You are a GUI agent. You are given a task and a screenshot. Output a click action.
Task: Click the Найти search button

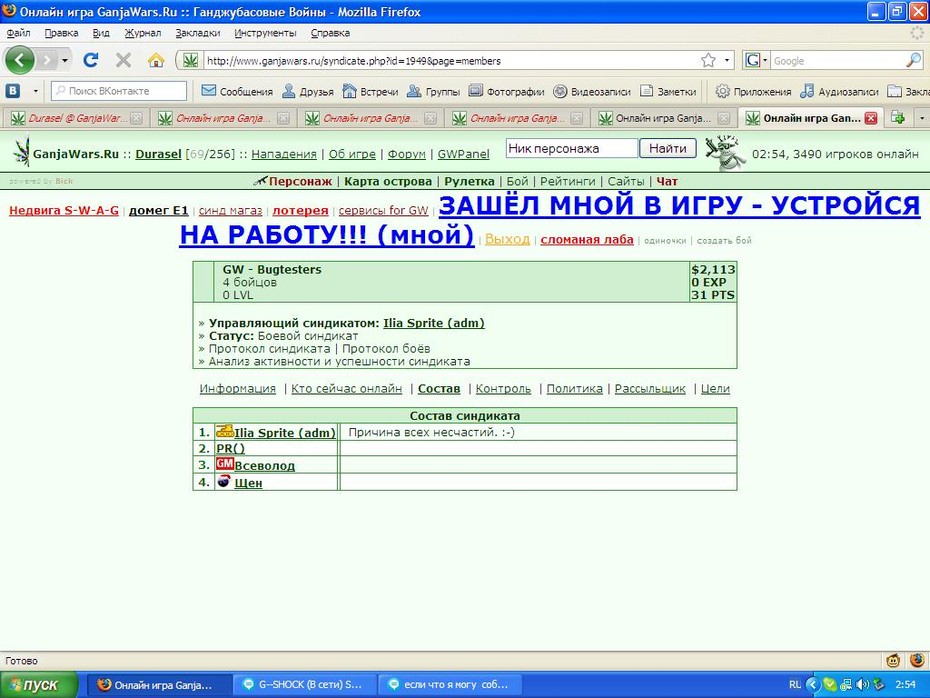(667, 148)
